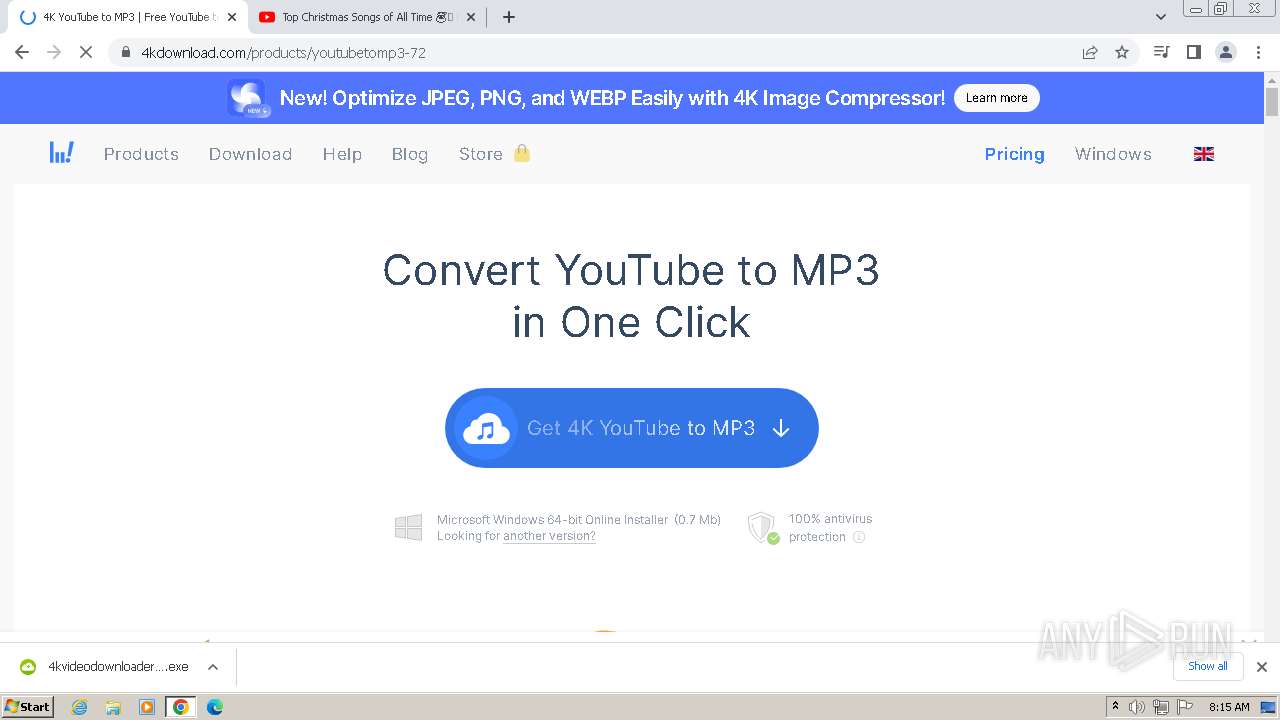The width and height of the screenshot is (1280, 720).
Task: Close the 4K YouTube to MP3 tab
Action: click(232, 17)
